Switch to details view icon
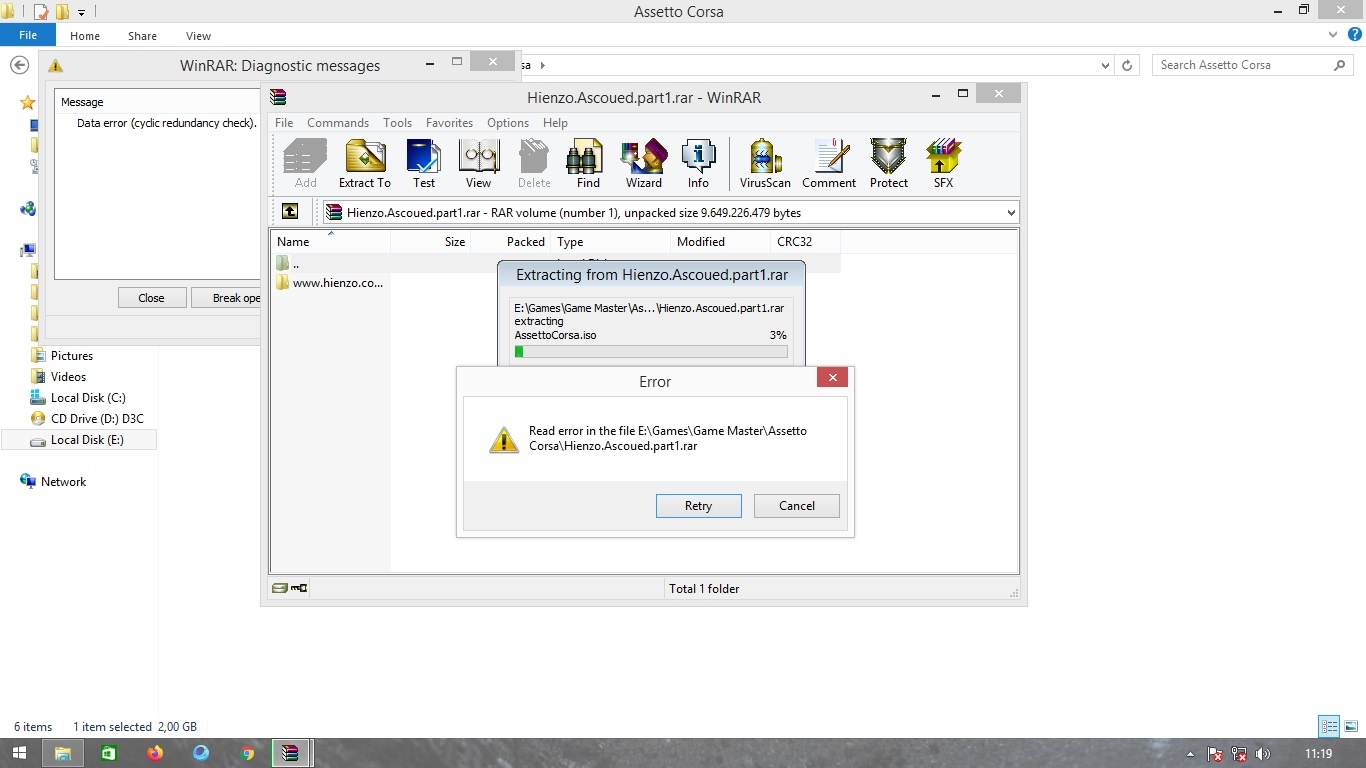The height and width of the screenshot is (768, 1366). point(1329,727)
